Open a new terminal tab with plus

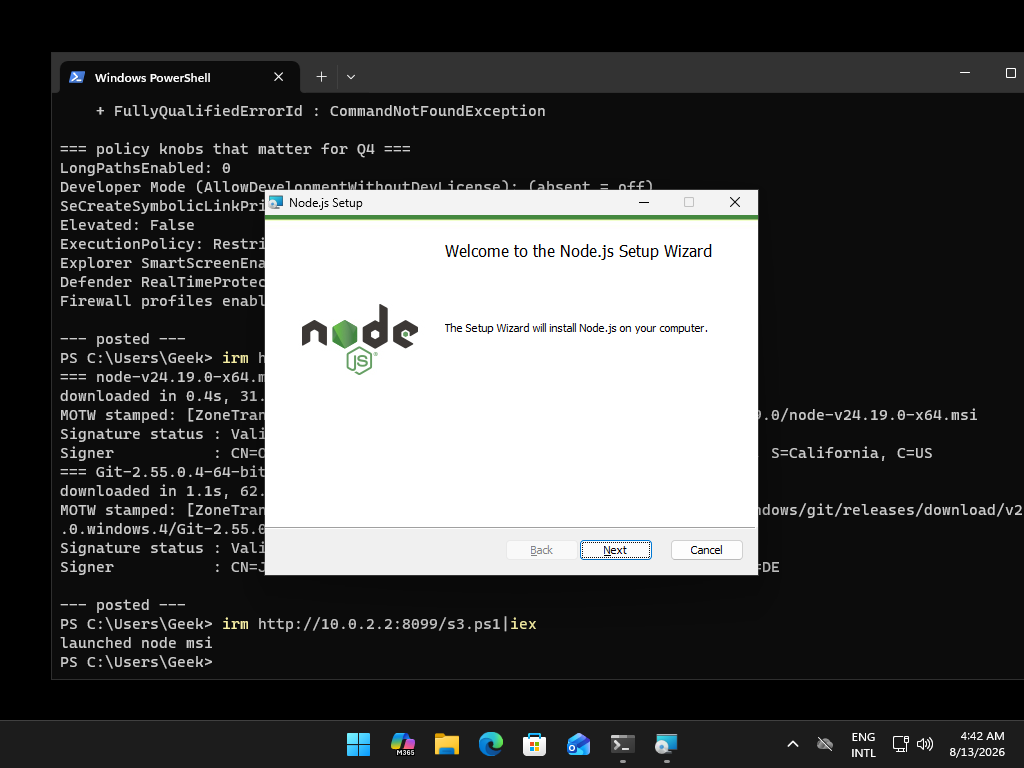pyautogui.click(x=321, y=77)
